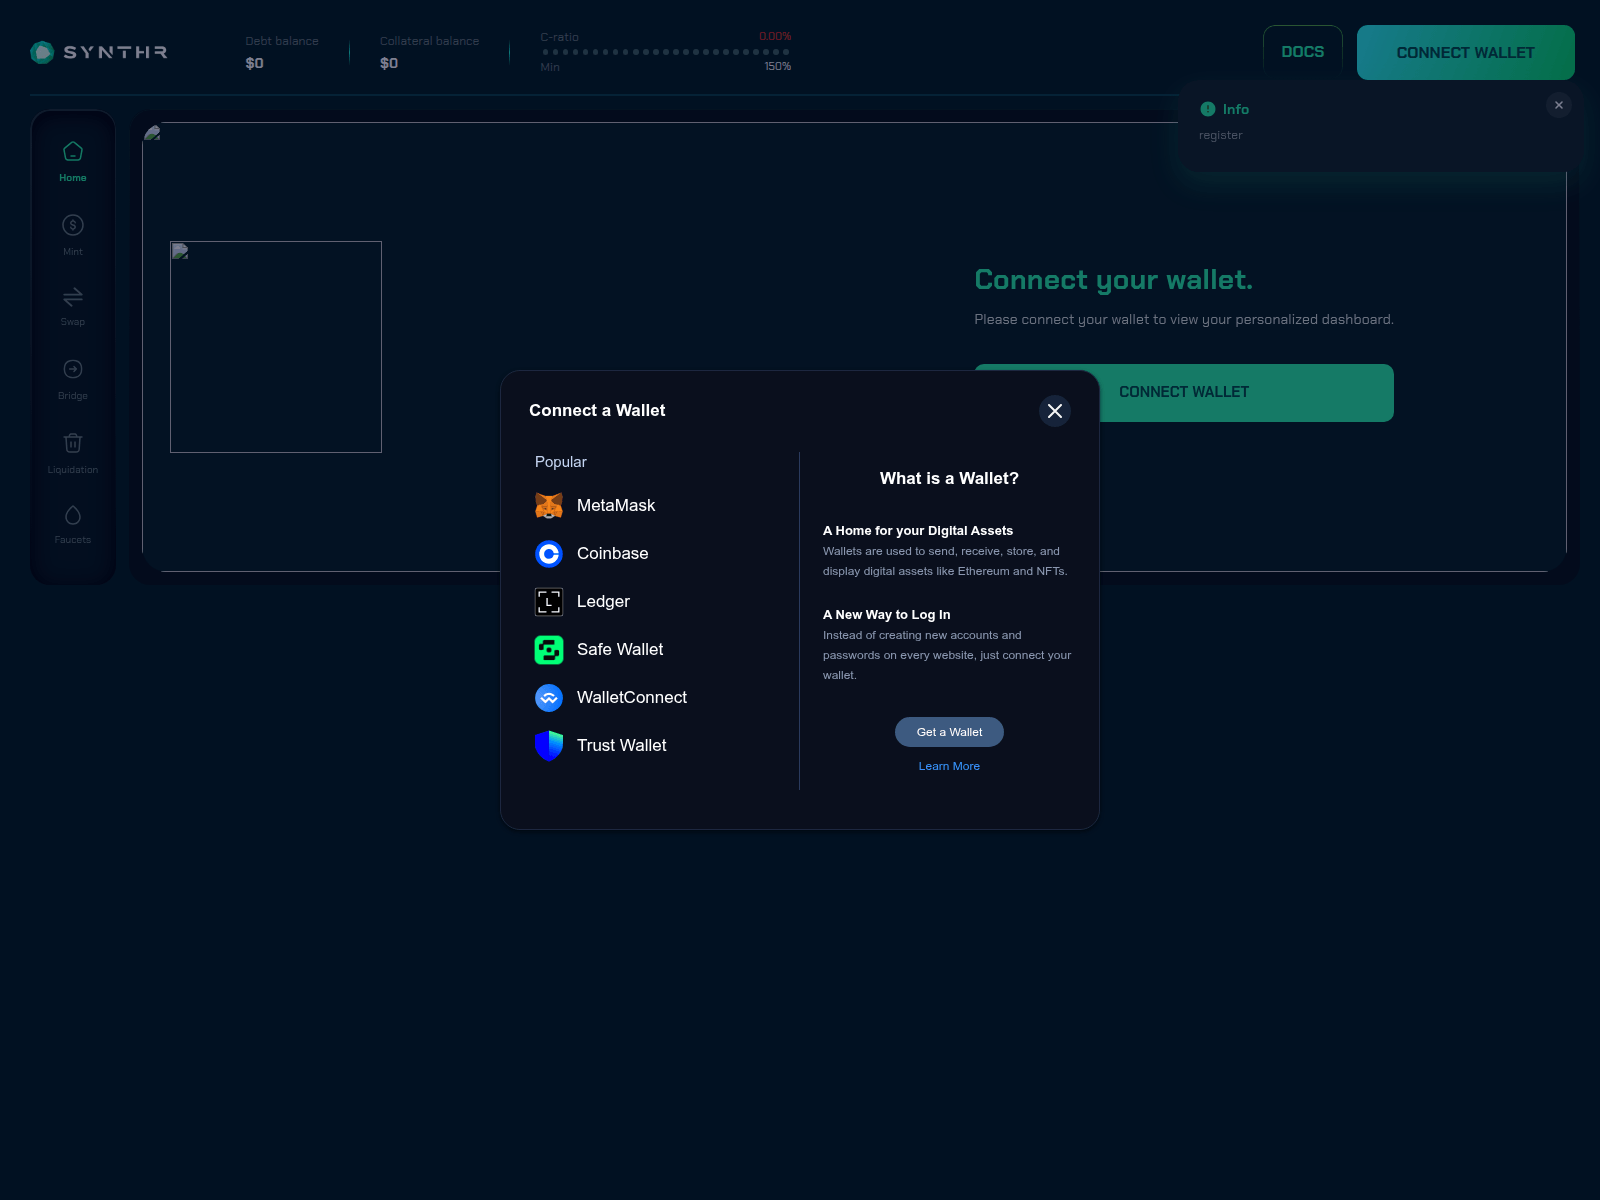The height and width of the screenshot is (1200, 1600).
Task: Select WalletConnect option
Action: (655, 698)
